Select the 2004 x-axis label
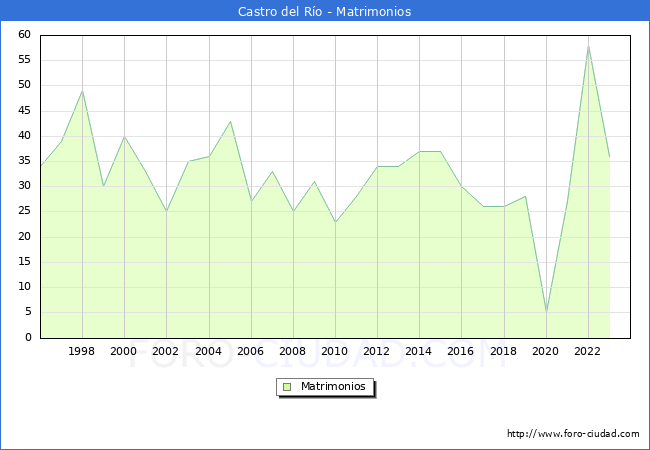 tap(209, 351)
